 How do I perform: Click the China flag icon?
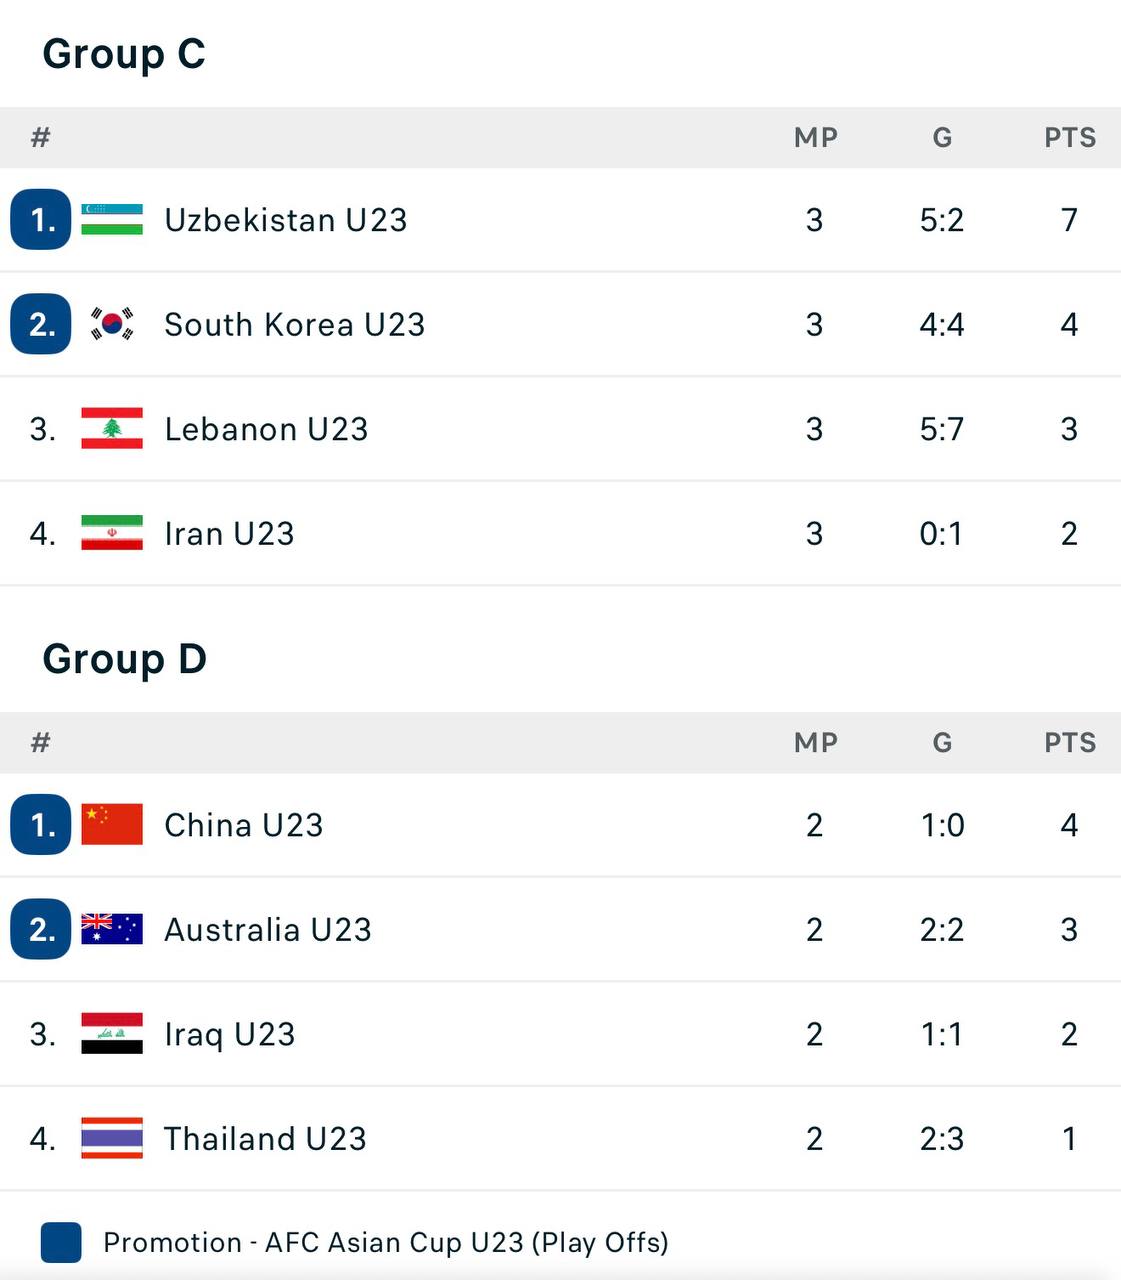point(112,824)
